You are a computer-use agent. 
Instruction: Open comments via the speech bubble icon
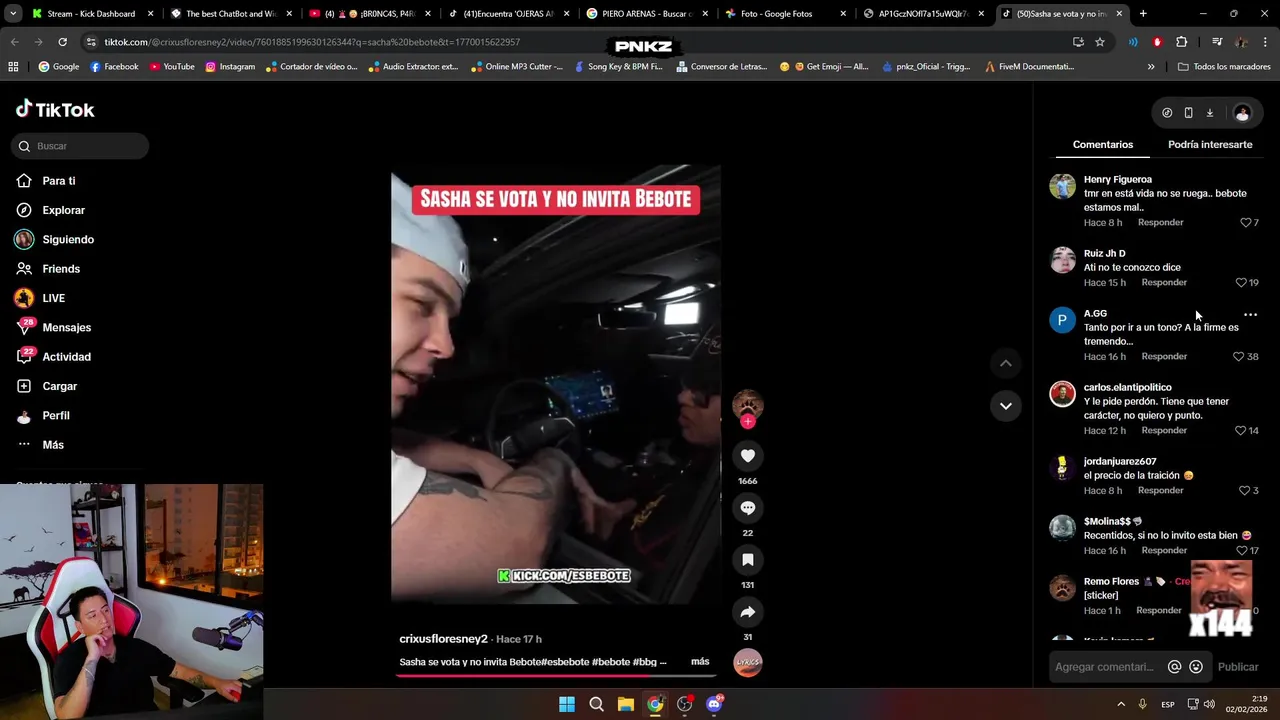(747, 508)
